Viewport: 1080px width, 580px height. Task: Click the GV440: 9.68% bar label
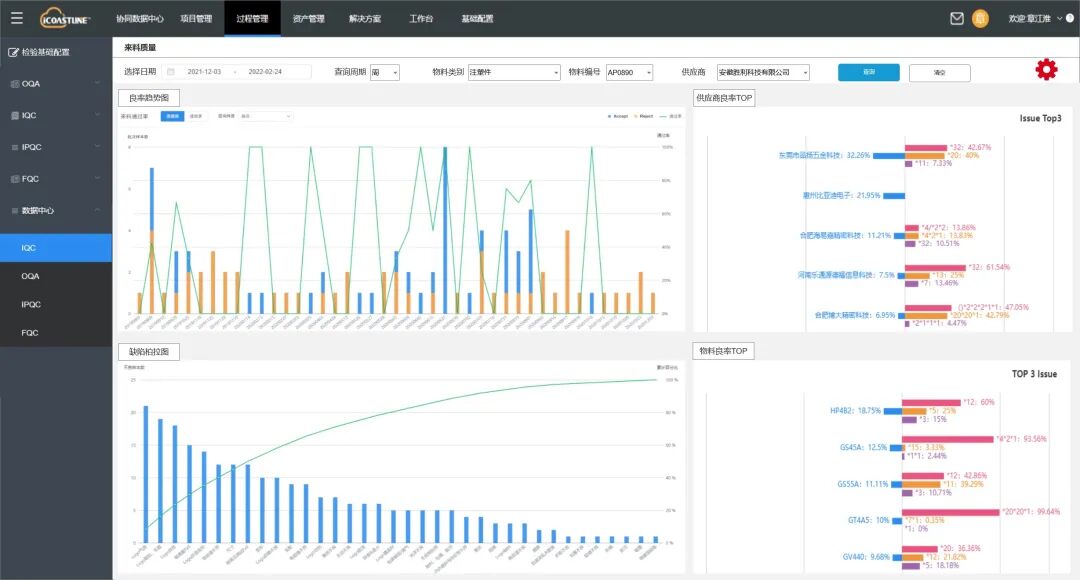click(866, 557)
